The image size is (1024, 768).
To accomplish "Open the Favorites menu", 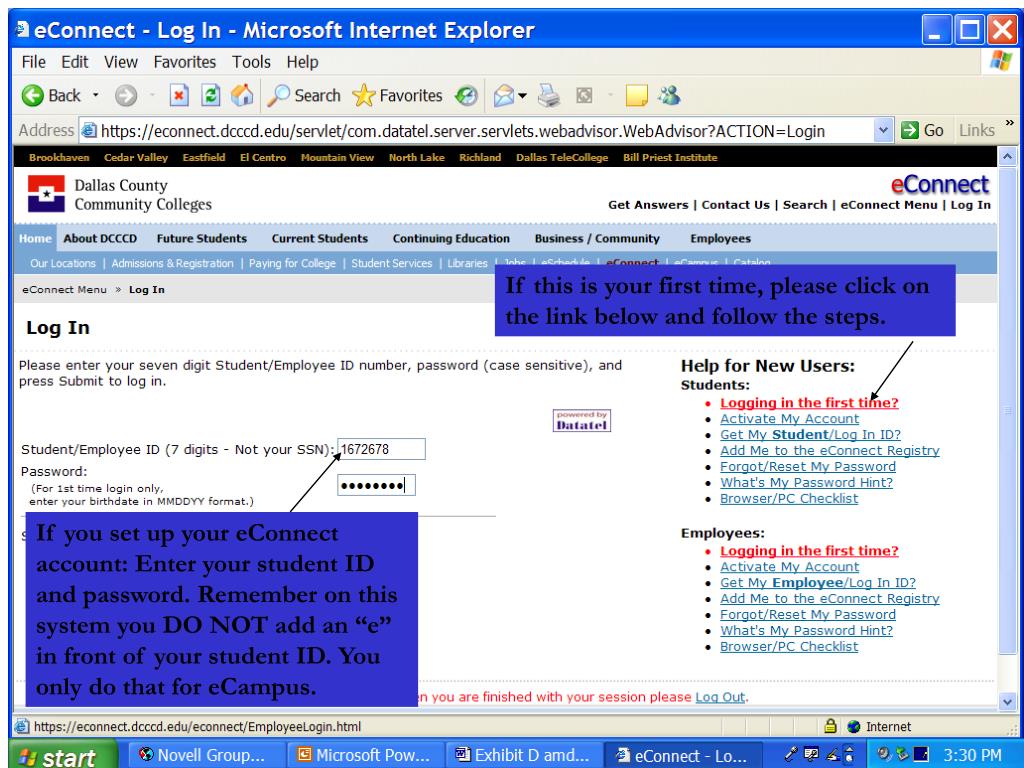I will click(185, 62).
